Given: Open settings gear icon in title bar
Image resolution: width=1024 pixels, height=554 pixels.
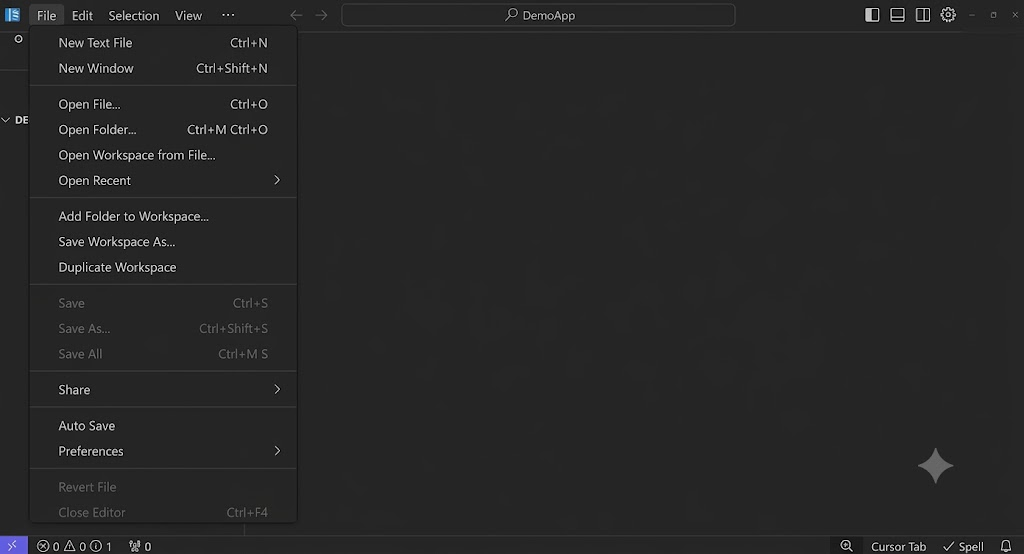Looking at the screenshot, I should (x=948, y=15).
